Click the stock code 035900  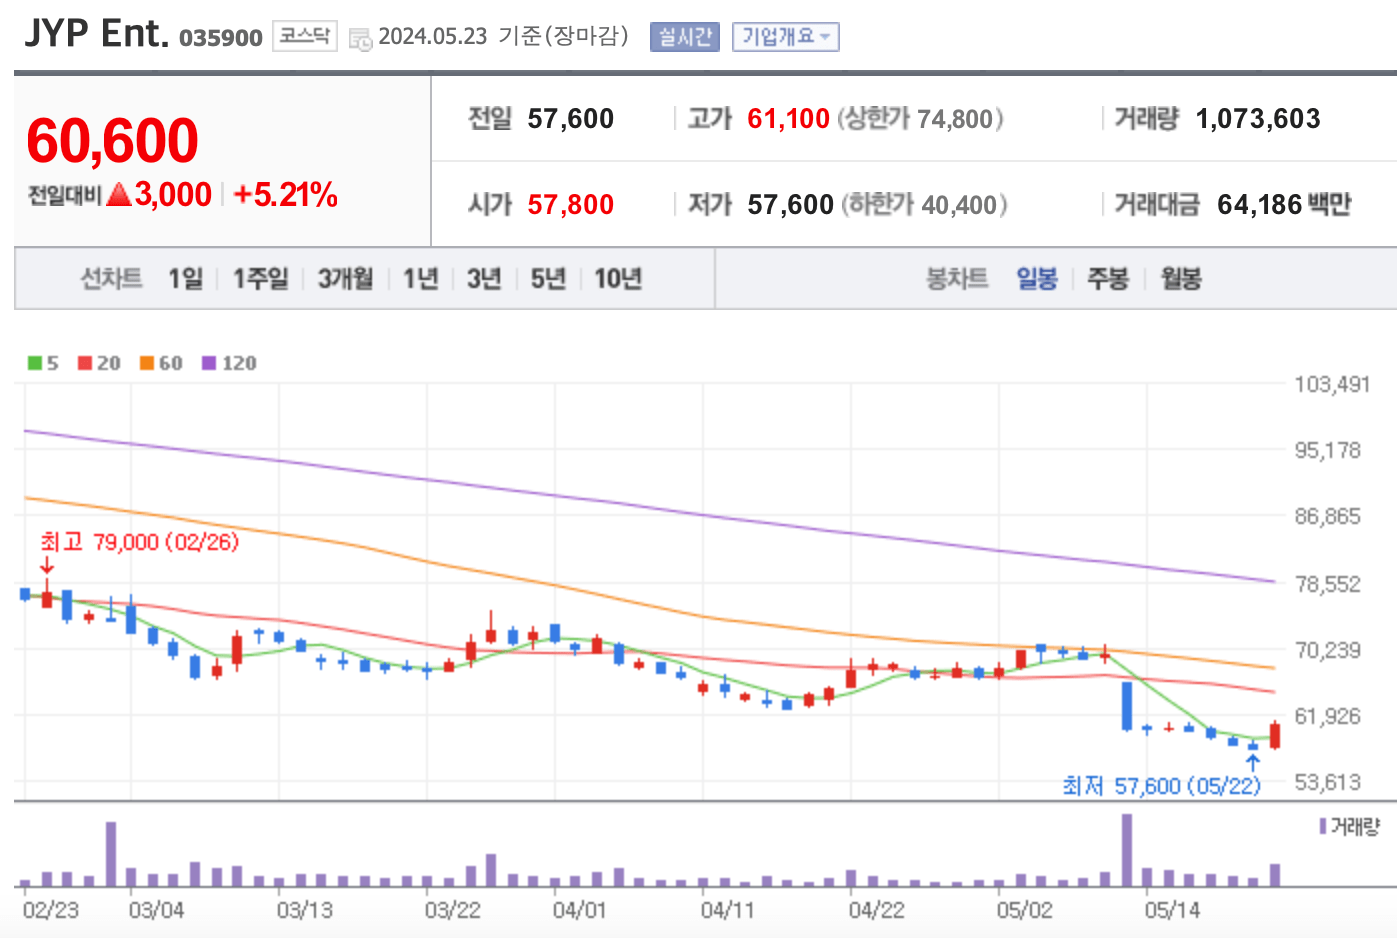220,38
